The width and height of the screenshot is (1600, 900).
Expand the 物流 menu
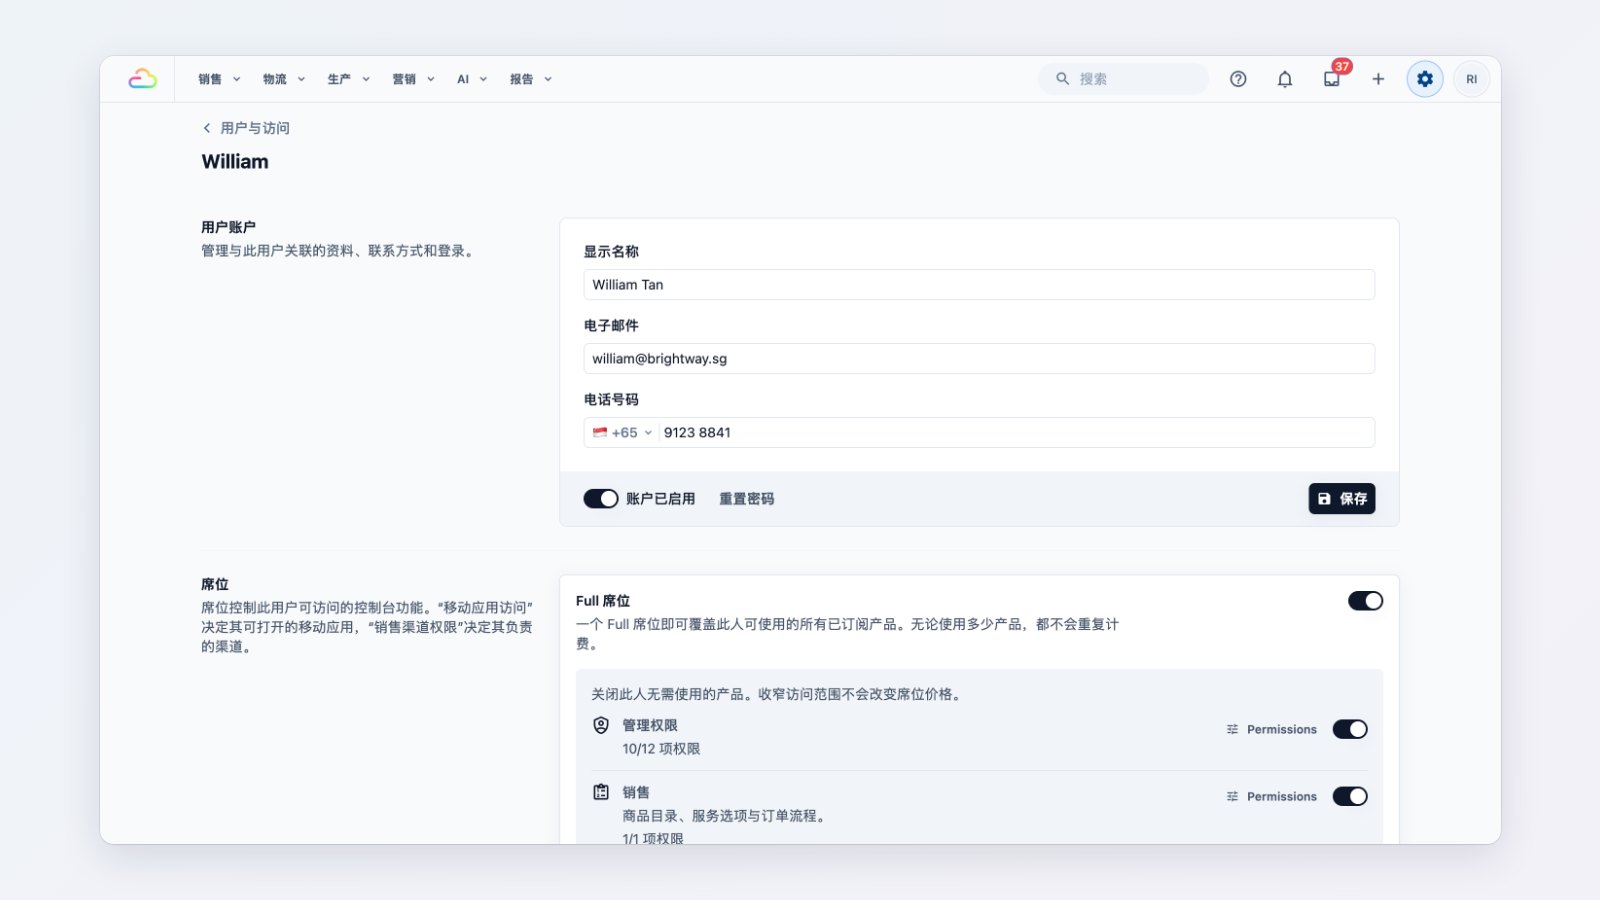tap(284, 79)
